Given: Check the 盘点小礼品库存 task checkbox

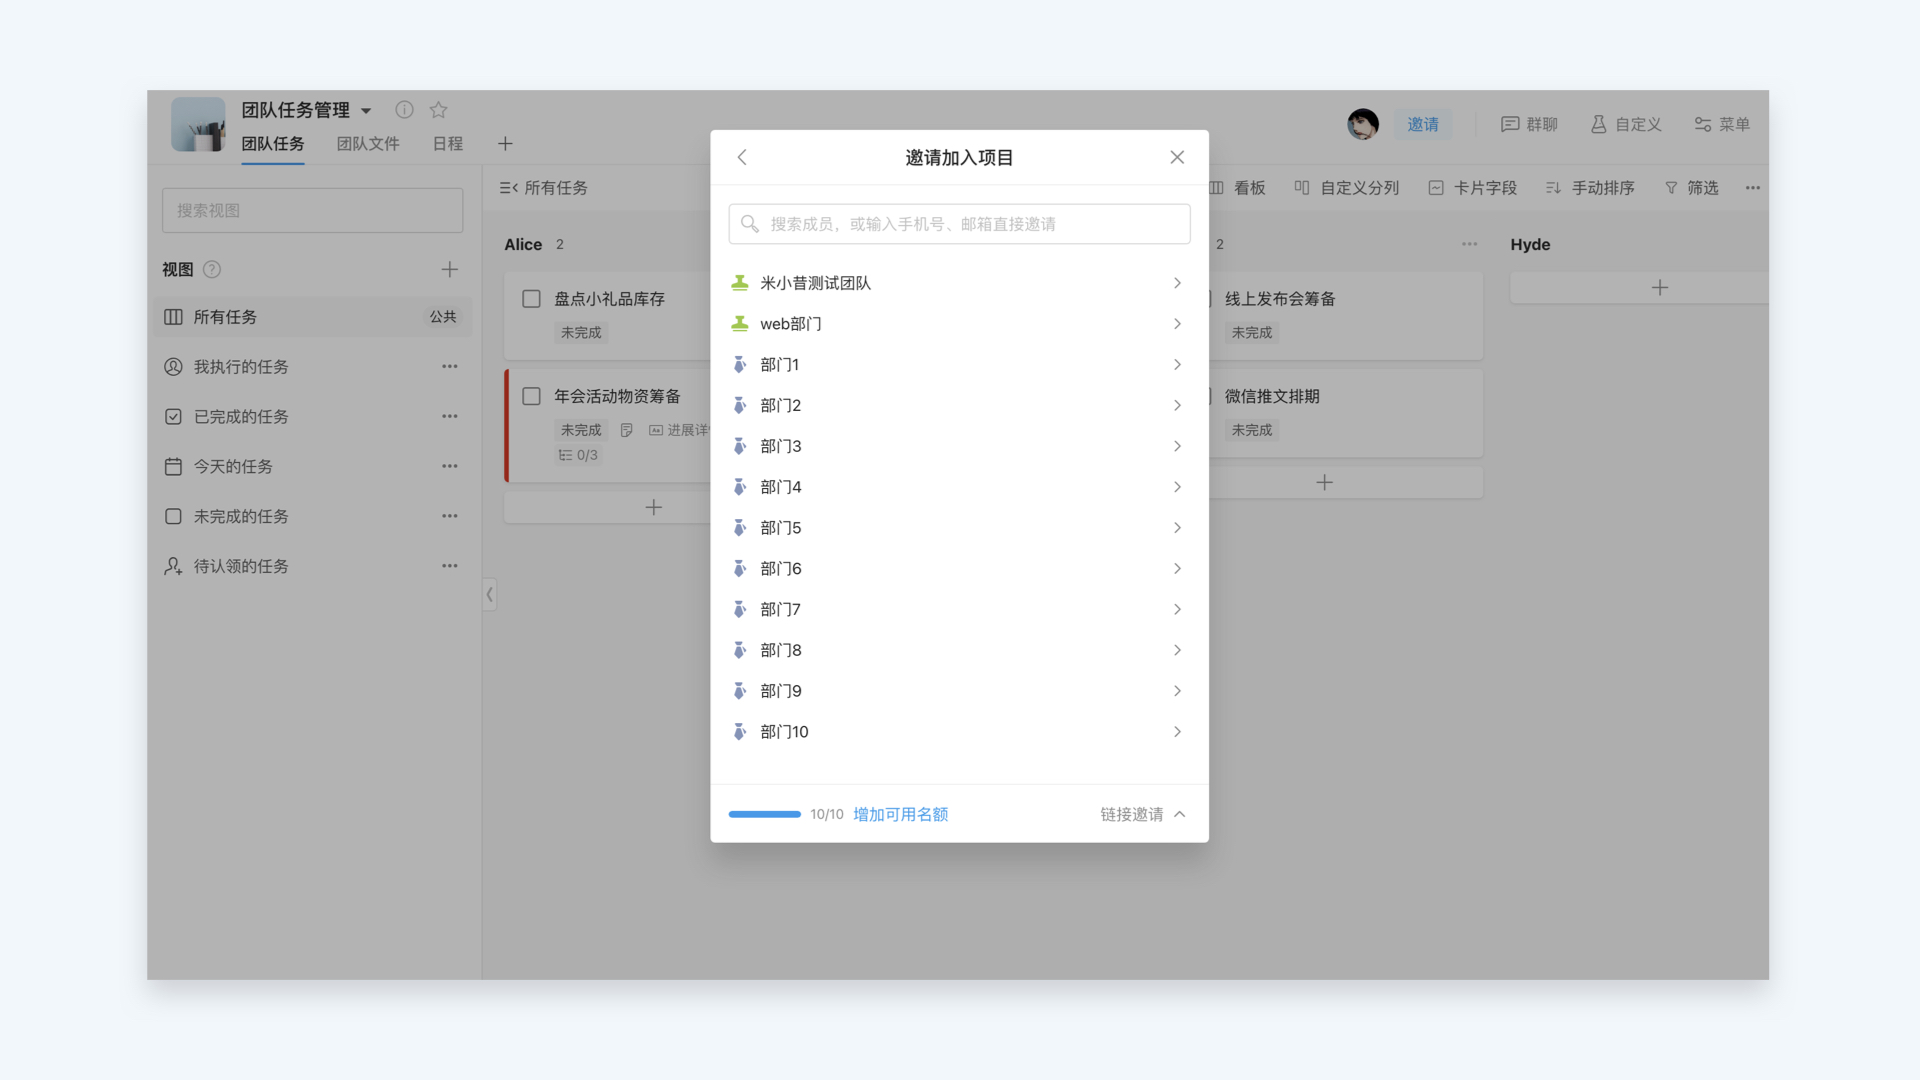Looking at the screenshot, I should pos(532,299).
